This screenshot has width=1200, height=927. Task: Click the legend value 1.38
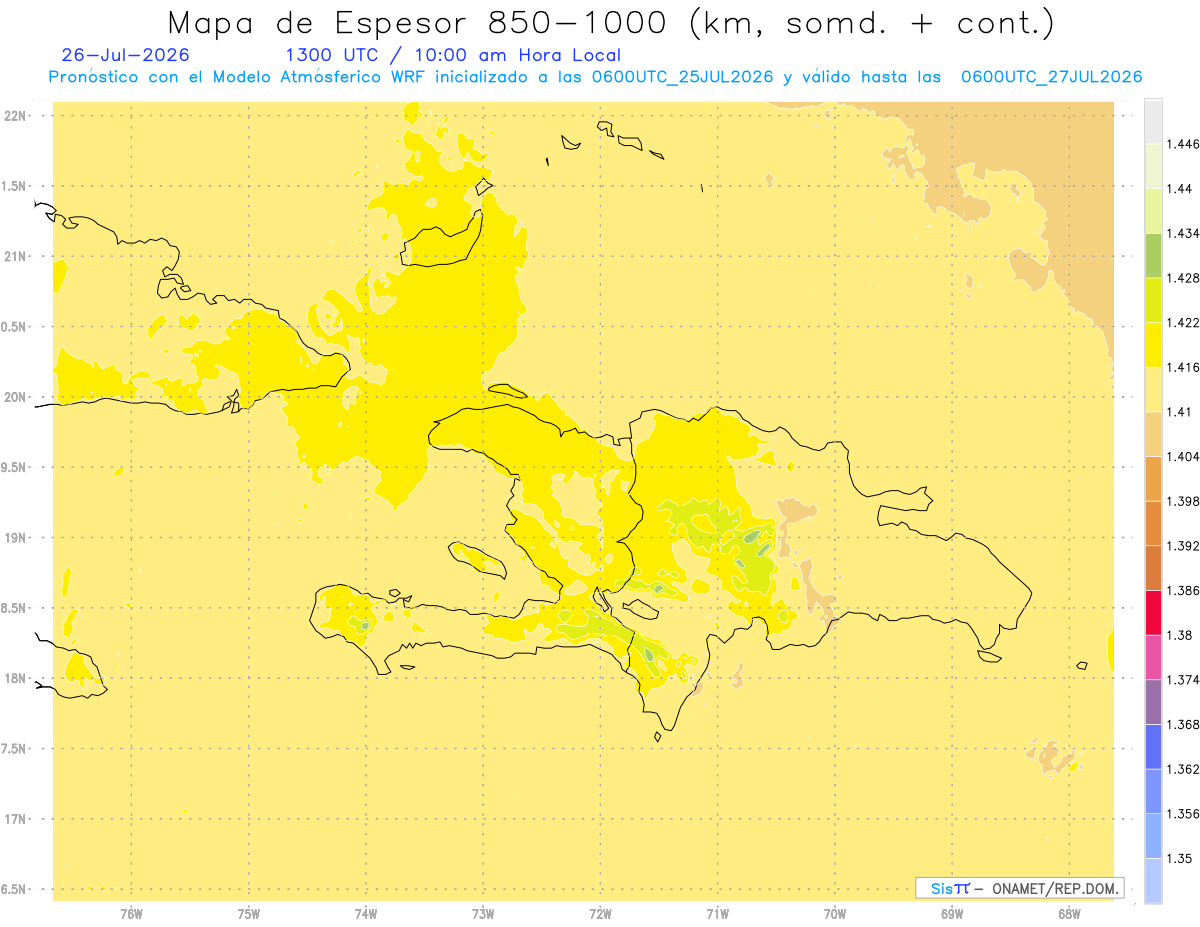coord(1179,634)
